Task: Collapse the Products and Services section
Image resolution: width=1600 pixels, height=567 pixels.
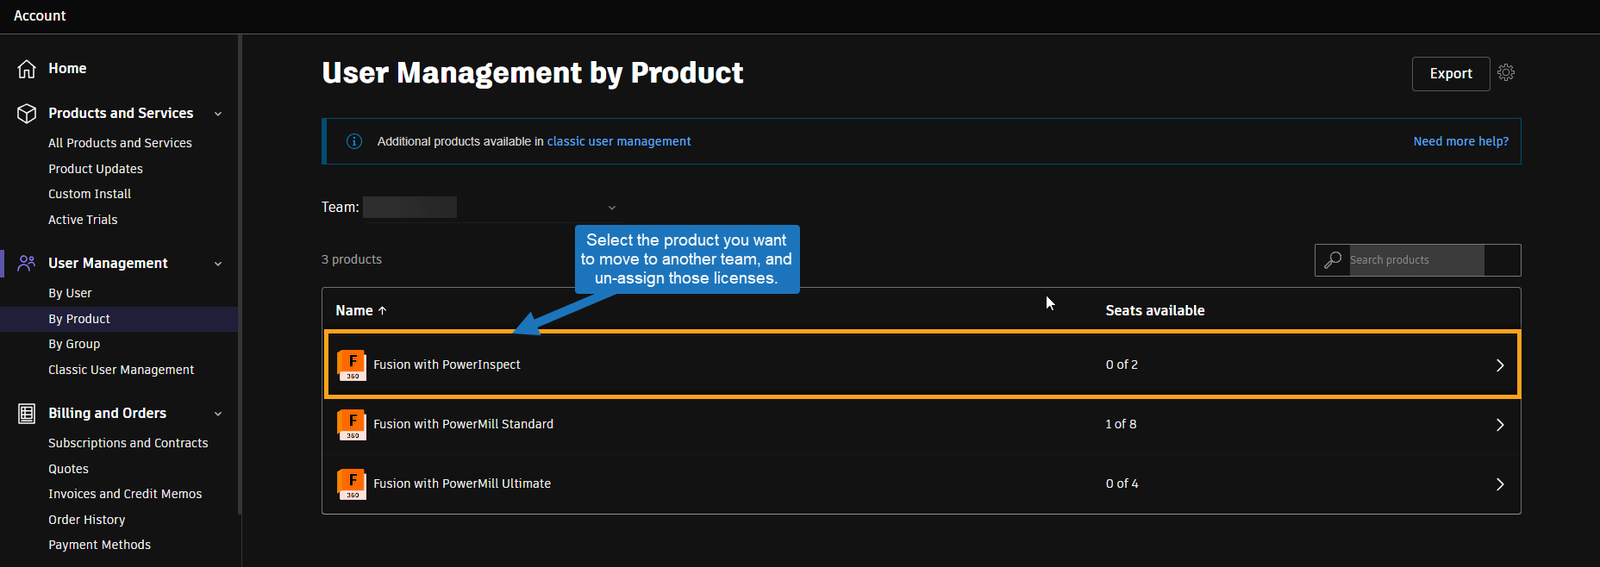Action: (218, 114)
